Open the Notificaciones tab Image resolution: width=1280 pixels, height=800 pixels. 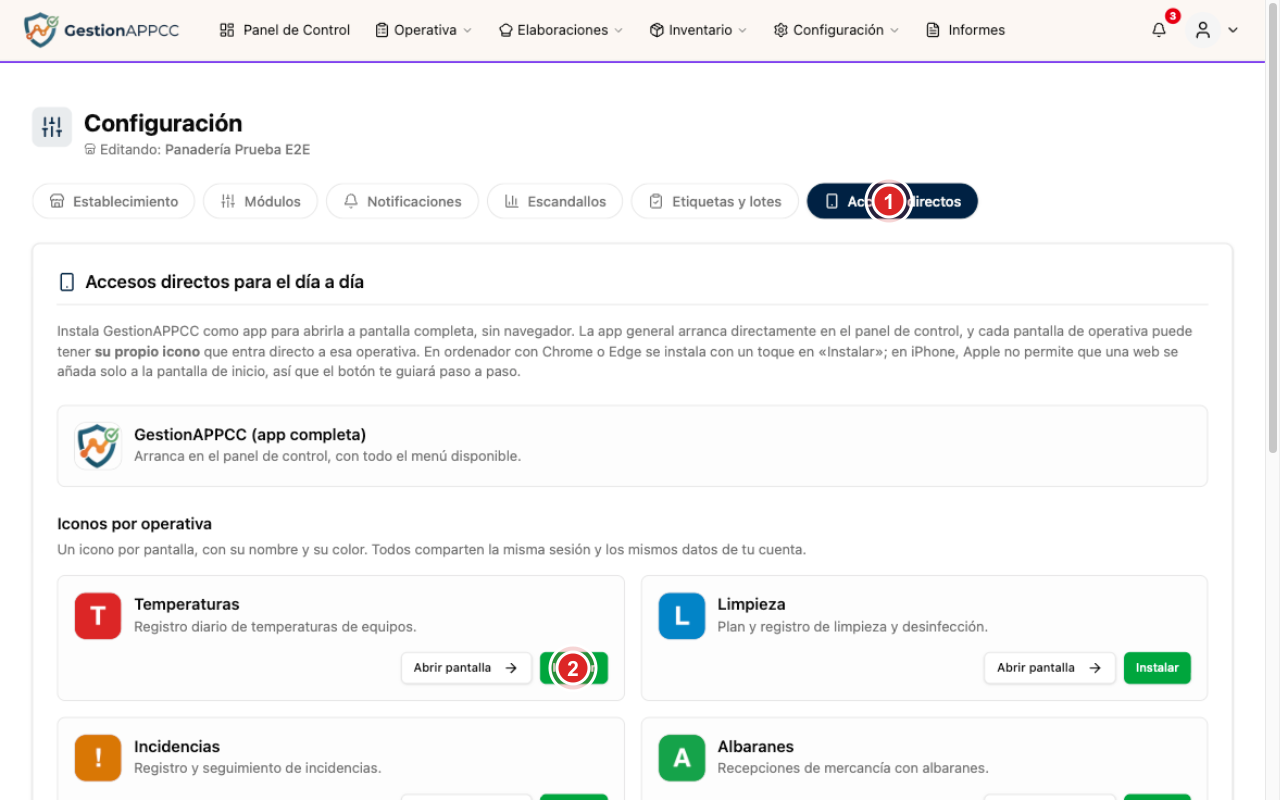click(x=402, y=201)
